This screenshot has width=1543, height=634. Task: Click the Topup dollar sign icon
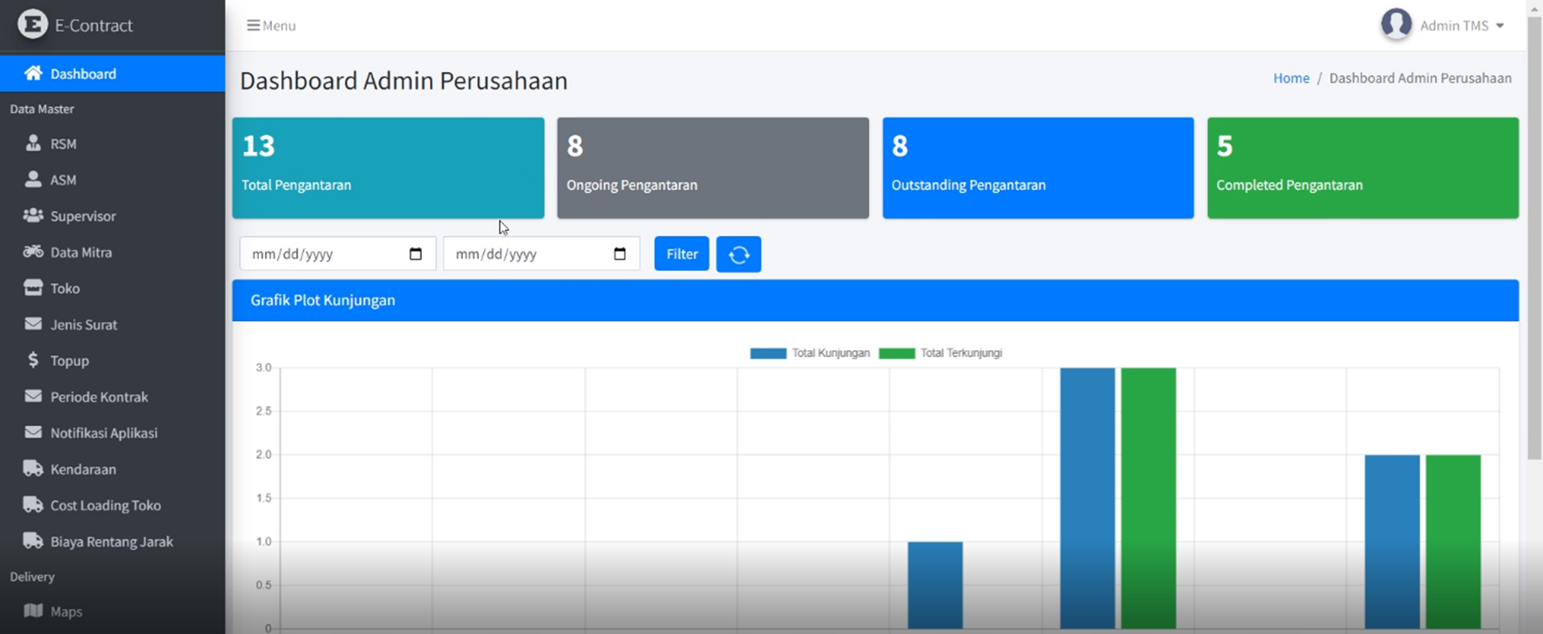33,360
